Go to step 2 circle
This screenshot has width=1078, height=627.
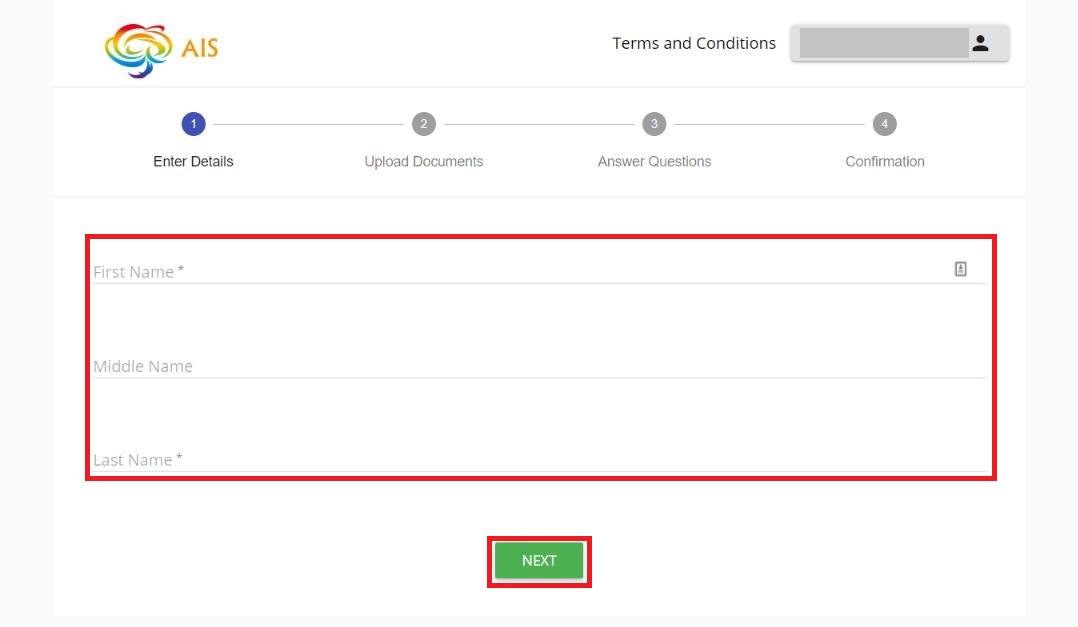tap(424, 124)
